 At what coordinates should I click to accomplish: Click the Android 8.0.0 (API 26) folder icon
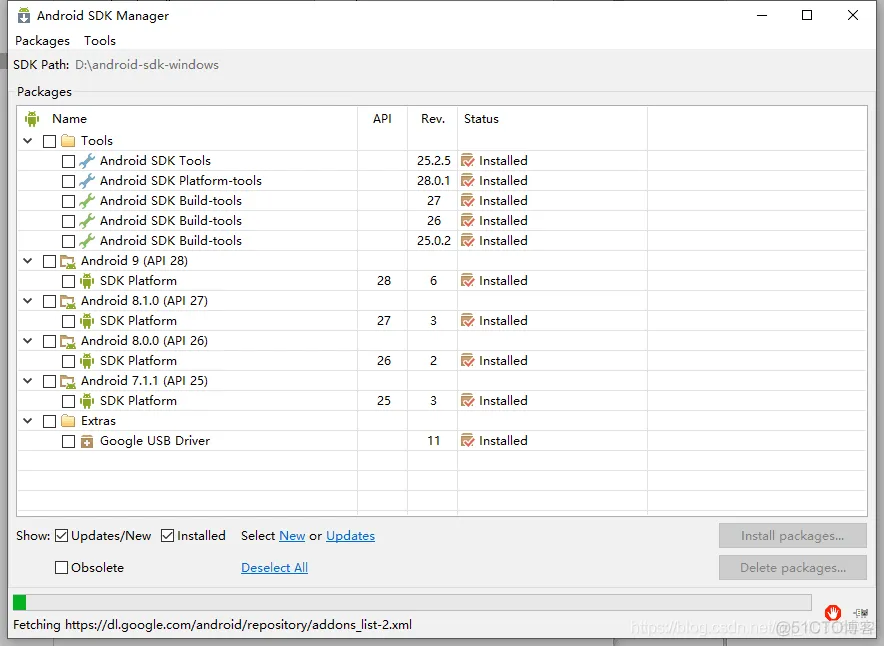pyautogui.click(x=68, y=341)
